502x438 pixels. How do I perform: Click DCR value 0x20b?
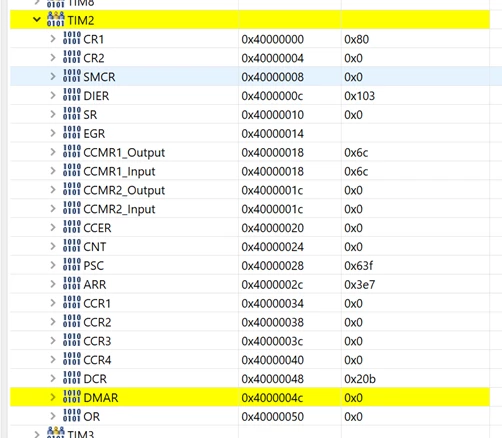click(360, 379)
